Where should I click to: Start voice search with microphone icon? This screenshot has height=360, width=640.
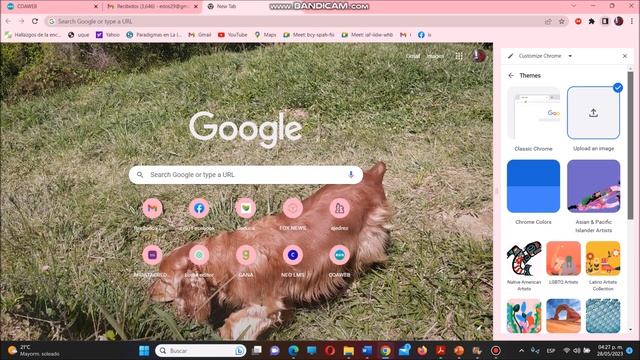pyautogui.click(x=351, y=175)
